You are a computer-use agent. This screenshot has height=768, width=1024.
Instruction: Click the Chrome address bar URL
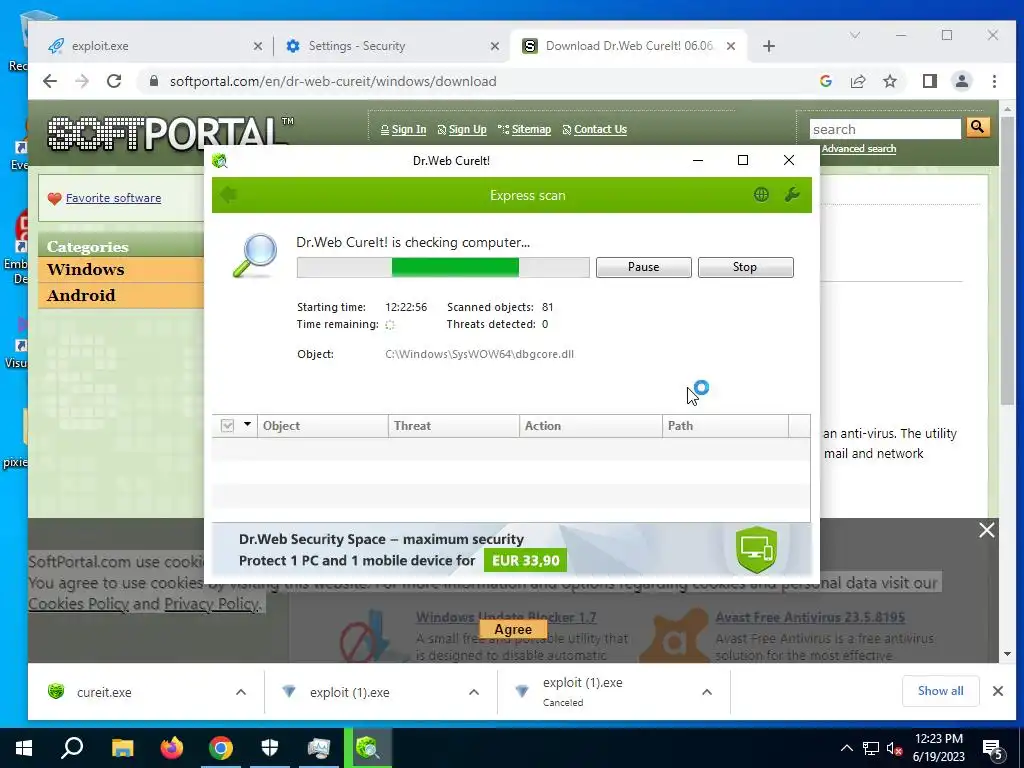333,81
